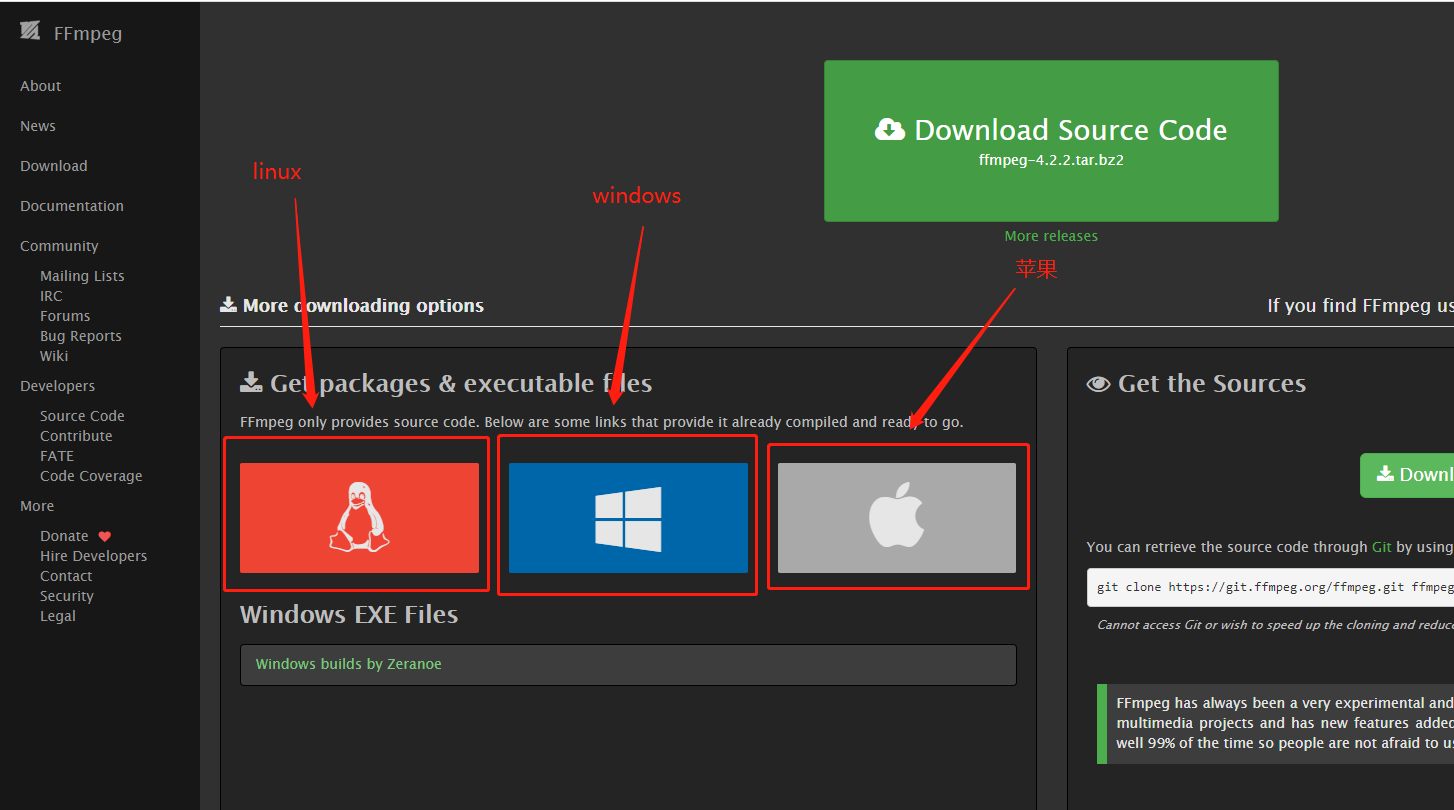Viewport: 1454px width, 810px height.
Task: Click the Git link in sources text
Action: click(x=1382, y=547)
